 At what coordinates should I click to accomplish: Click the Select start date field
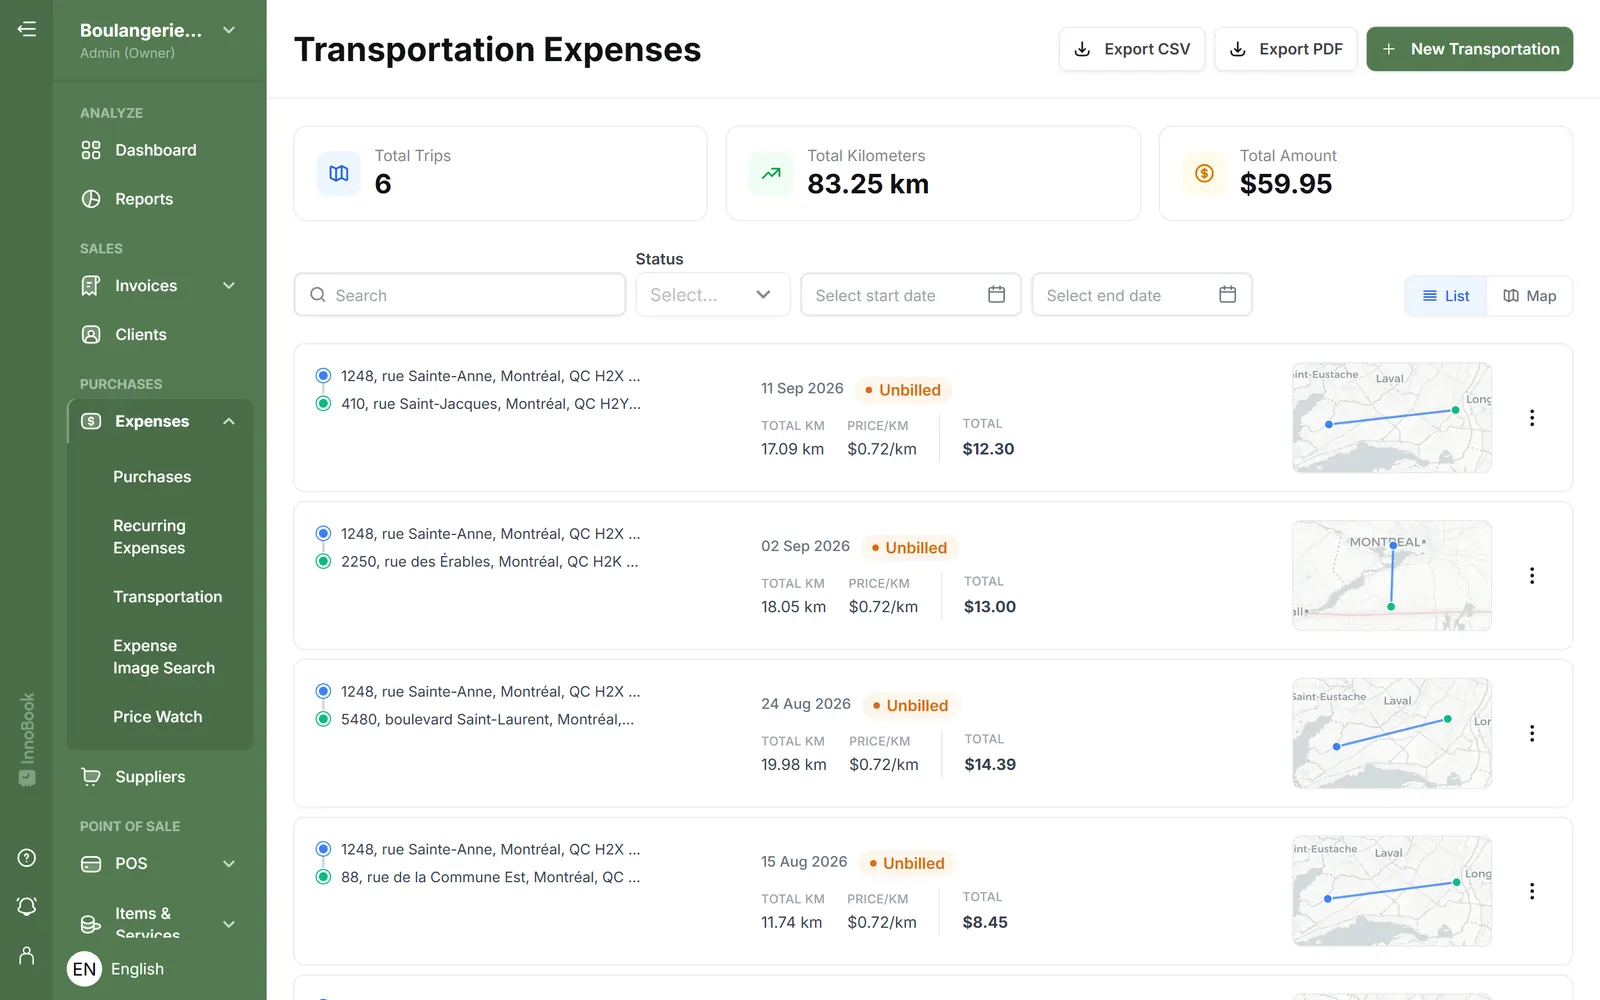click(x=911, y=295)
